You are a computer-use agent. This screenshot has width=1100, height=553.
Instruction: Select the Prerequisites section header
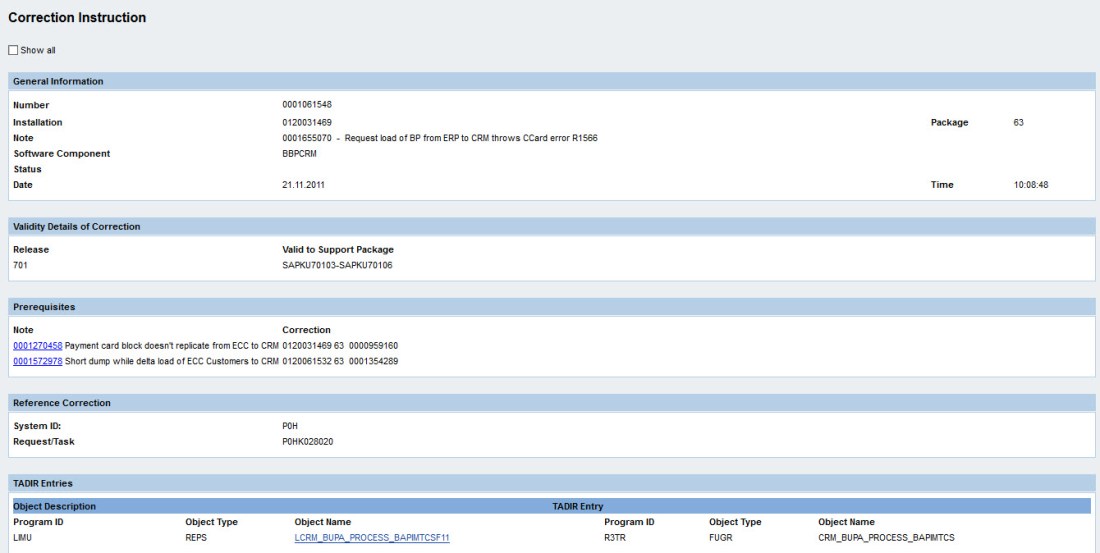pos(44,307)
